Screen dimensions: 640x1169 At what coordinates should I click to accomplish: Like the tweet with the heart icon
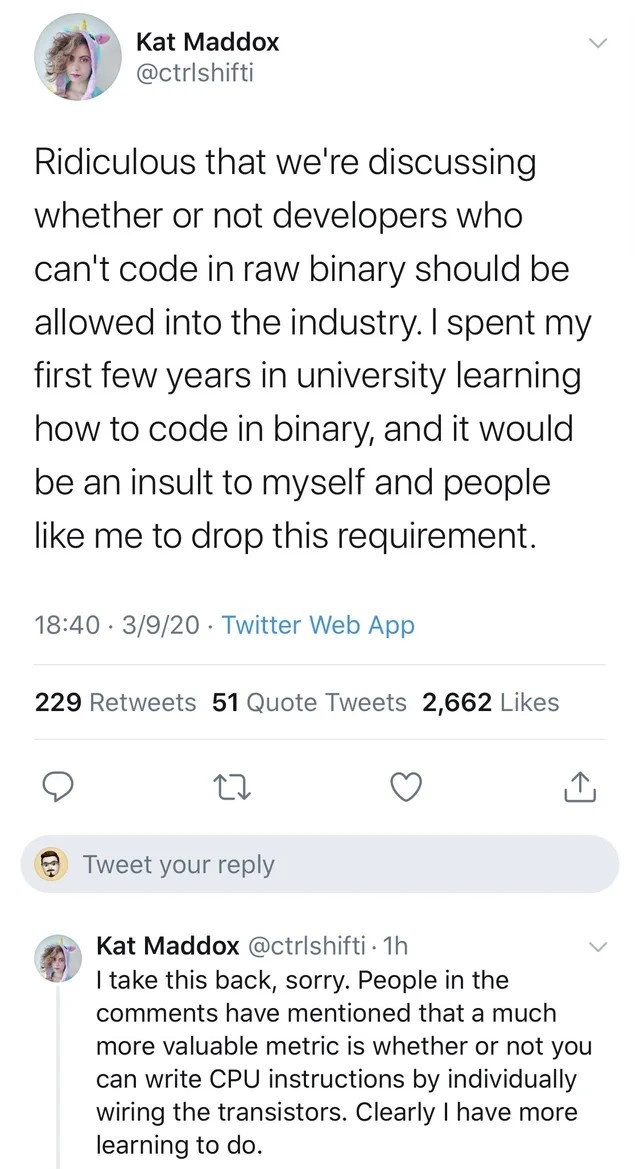click(407, 788)
